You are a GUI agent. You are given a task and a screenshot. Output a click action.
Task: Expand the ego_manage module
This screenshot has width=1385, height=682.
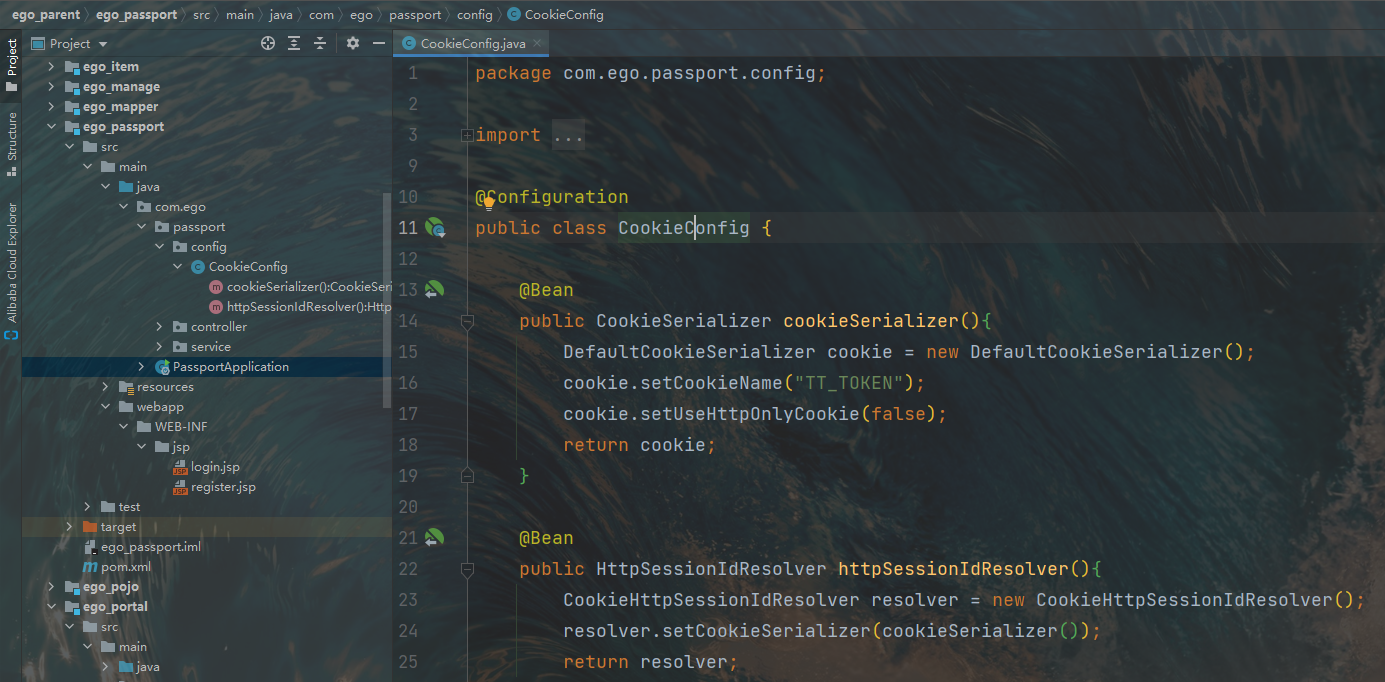pos(51,87)
